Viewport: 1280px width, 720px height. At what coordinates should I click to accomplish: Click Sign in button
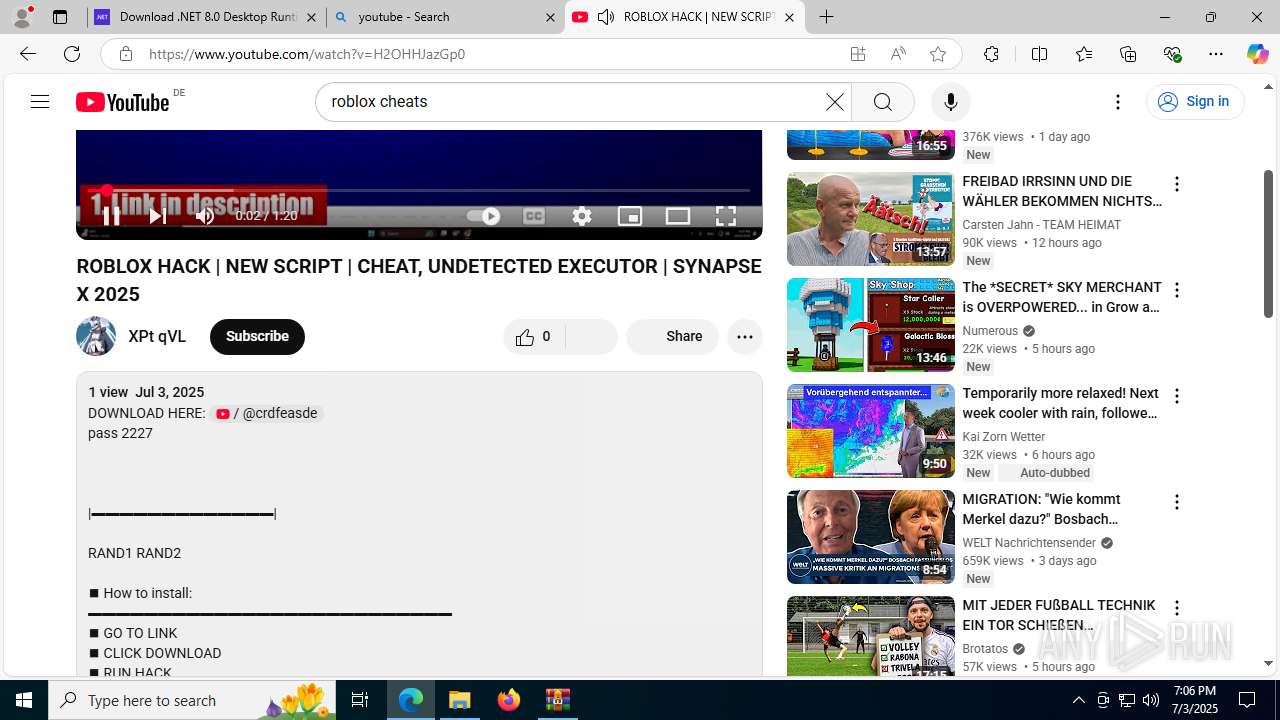coord(1195,101)
